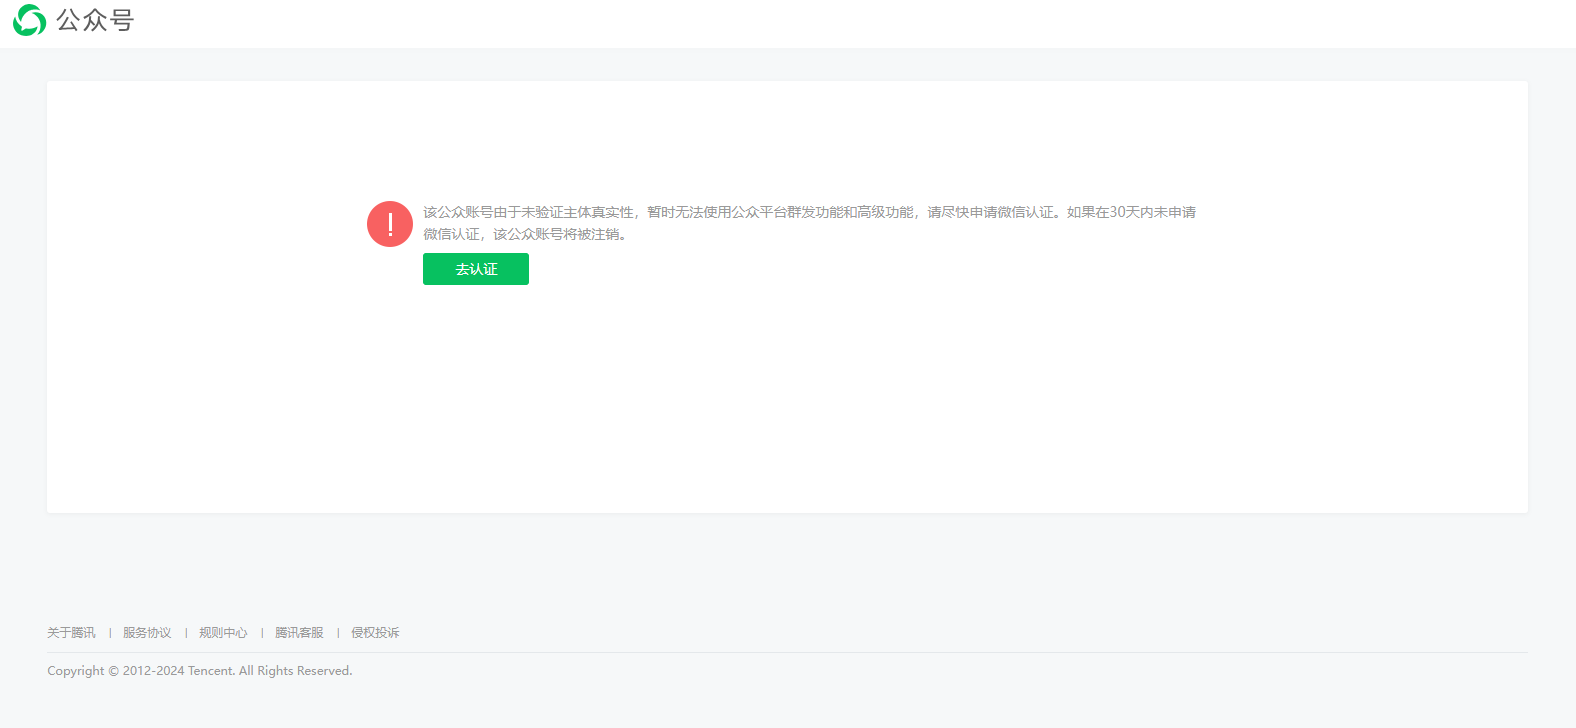Click the 去认证 green button
Viewport: 1576px width, 728px height.
tap(476, 269)
